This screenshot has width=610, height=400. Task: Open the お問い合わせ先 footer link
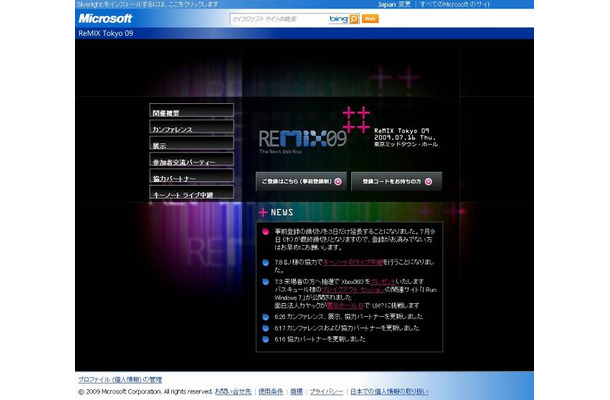[x=233, y=391]
